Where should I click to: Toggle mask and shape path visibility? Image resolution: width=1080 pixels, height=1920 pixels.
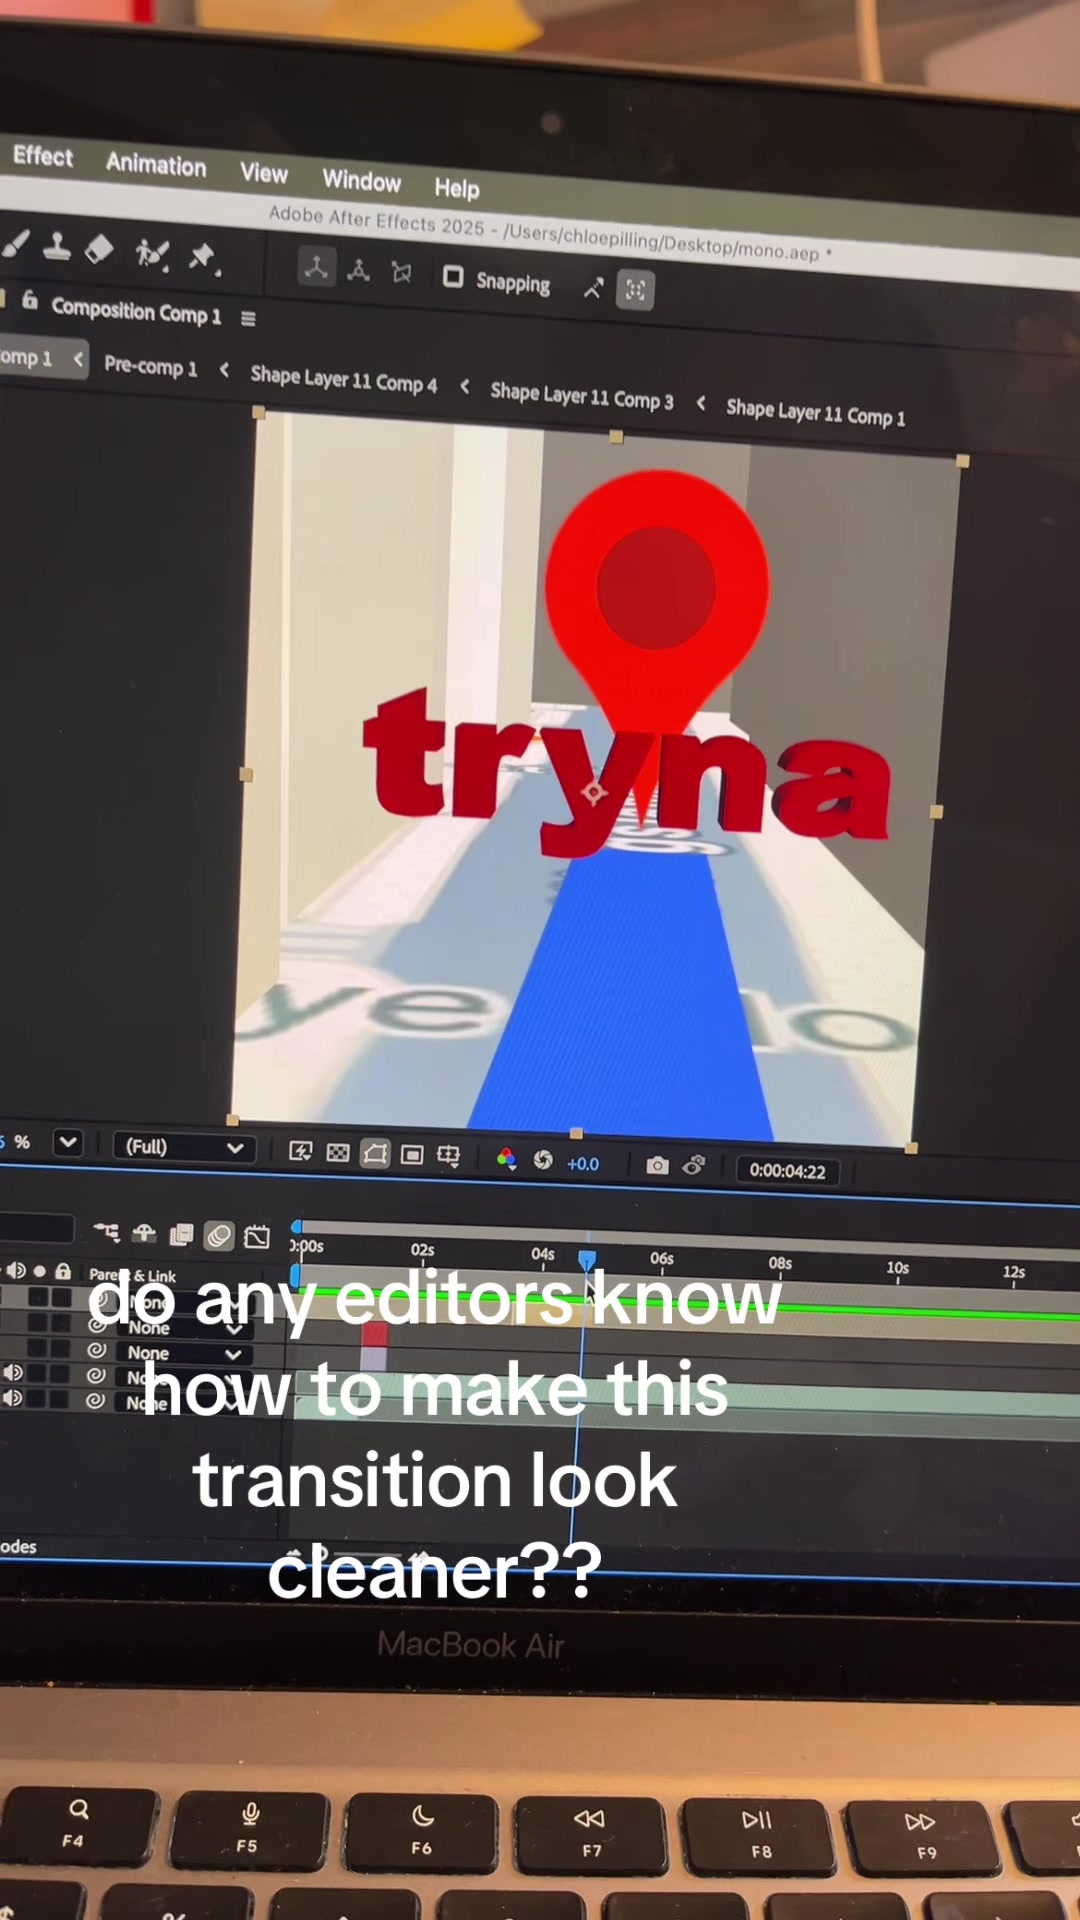375,1155
